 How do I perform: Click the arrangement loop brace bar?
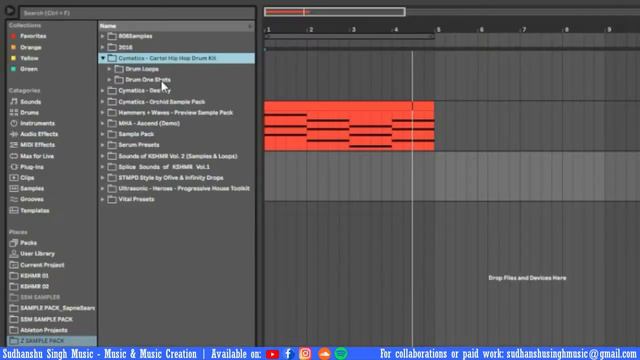(x=349, y=37)
